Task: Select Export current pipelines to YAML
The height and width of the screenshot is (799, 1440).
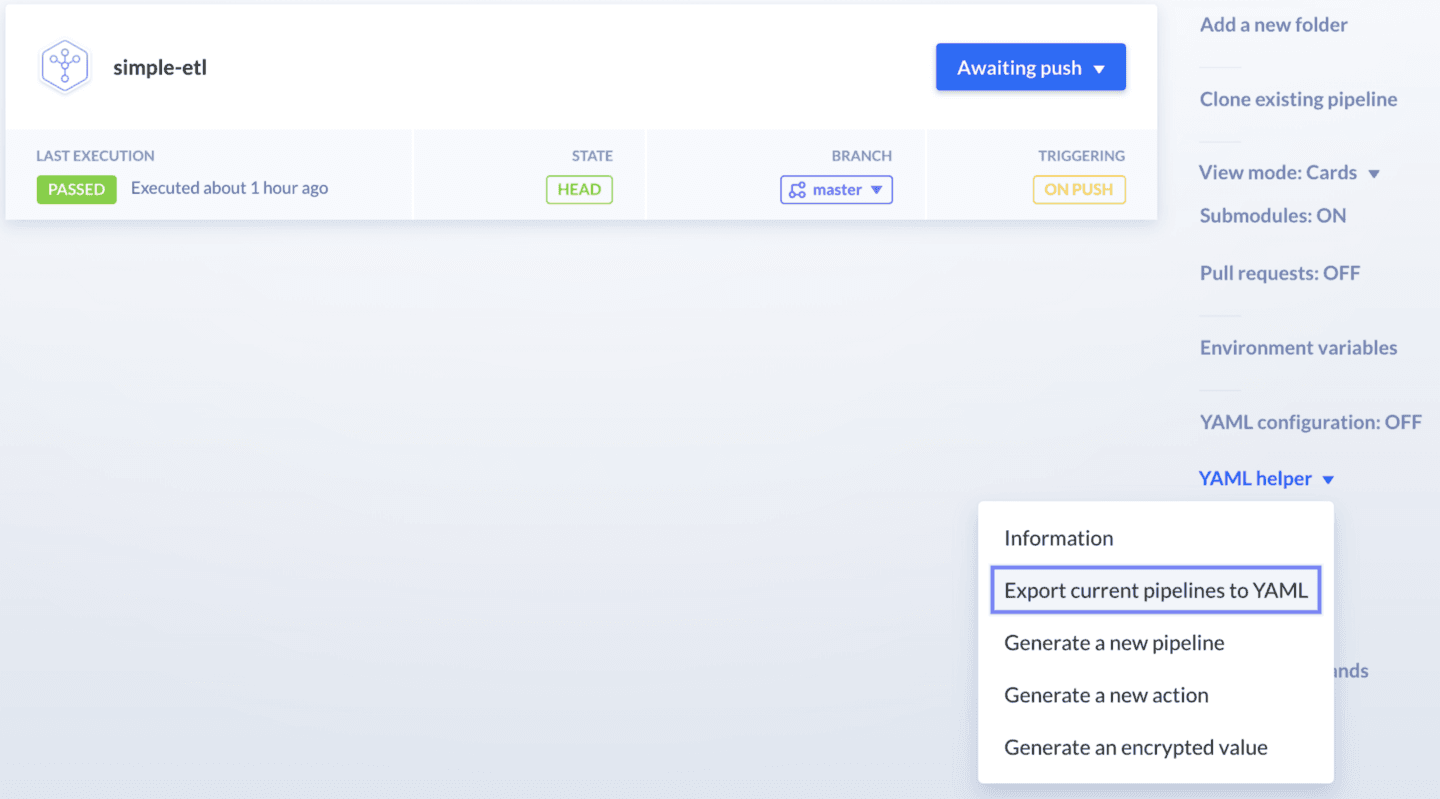Action: tap(1156, 590)
